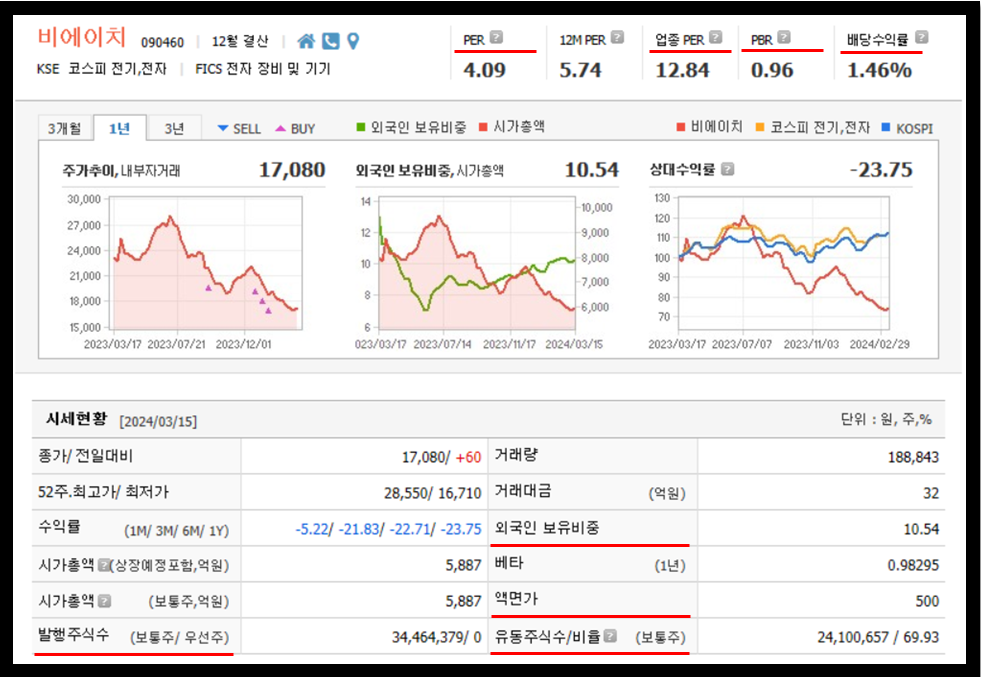Click the par value 500
This screenshot has width=981, height=677.
tap(927, 601)
